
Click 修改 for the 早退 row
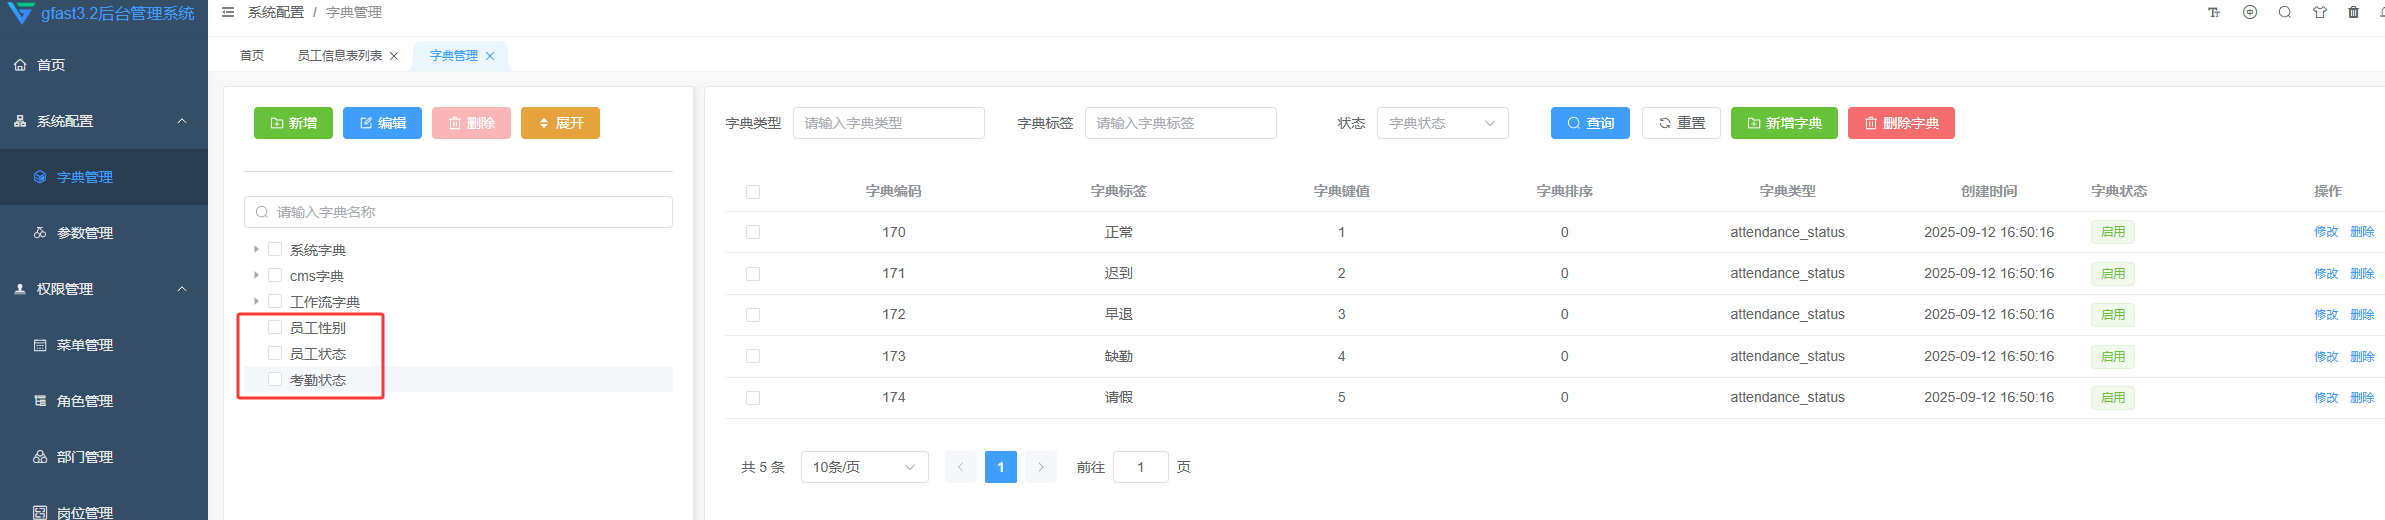(2326, 315)
